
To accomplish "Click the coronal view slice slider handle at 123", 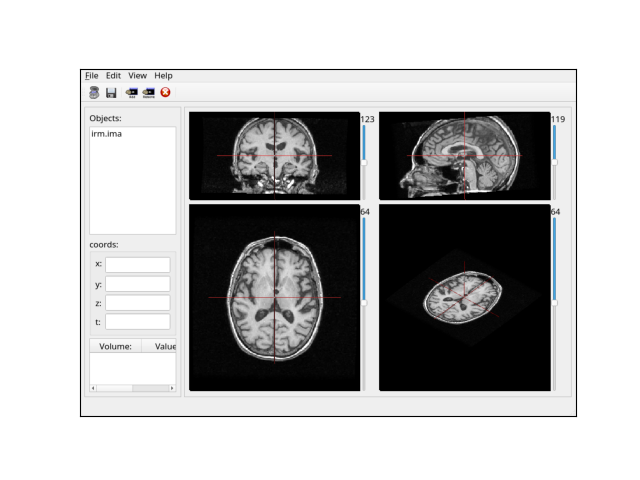I will 364,162.
